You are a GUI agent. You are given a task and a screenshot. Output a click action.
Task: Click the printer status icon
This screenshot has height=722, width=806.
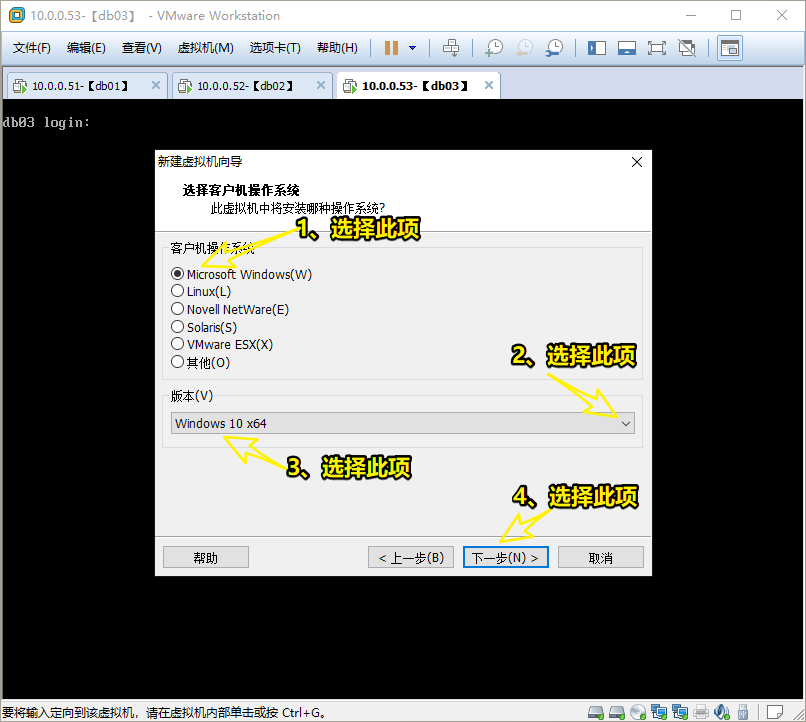(701, 712)
